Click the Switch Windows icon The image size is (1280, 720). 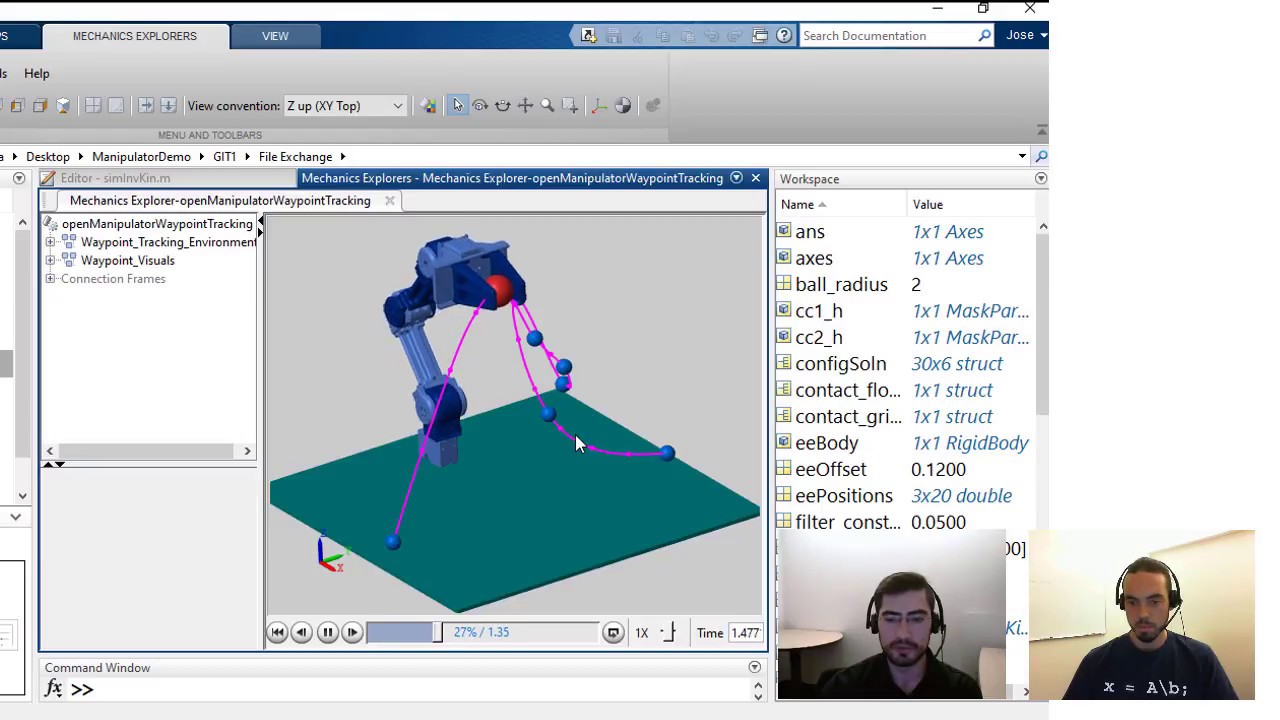pos(760,35)
